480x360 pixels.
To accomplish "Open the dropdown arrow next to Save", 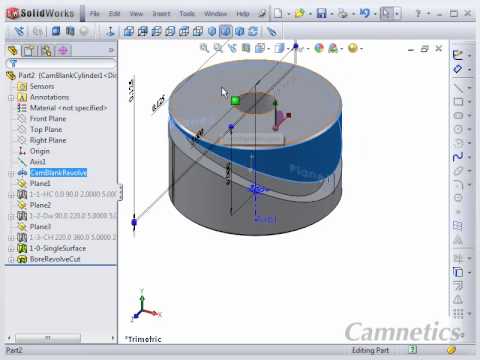I will [332, 14].
